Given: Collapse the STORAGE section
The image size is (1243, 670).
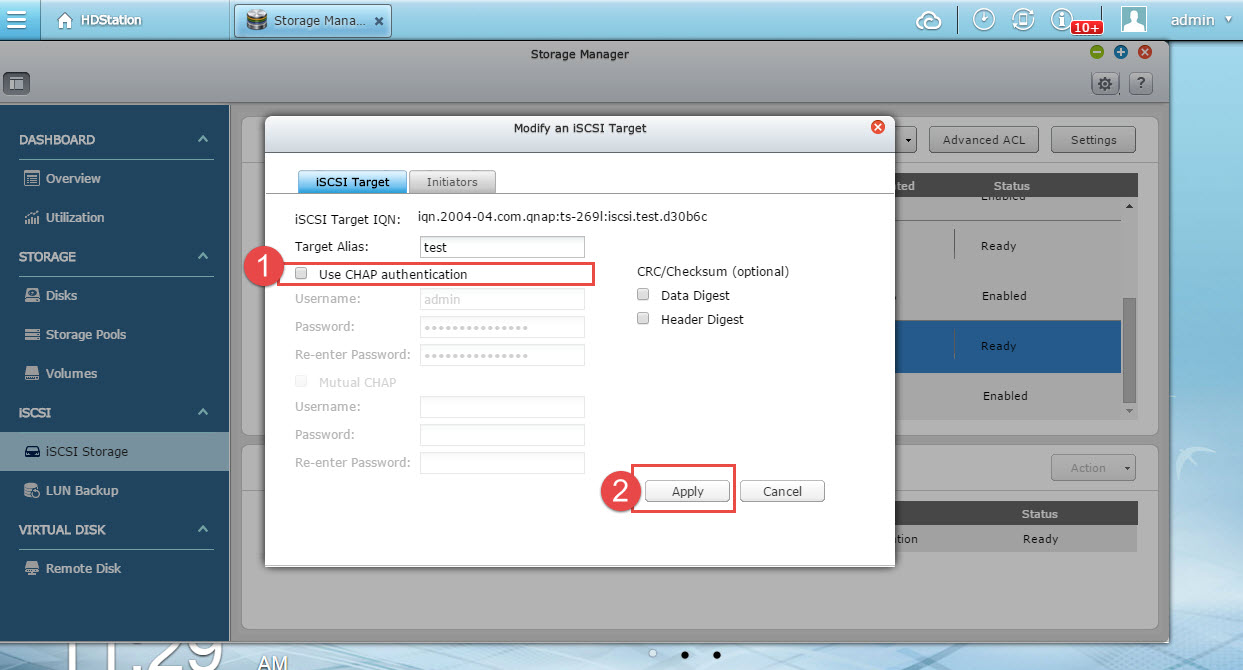Looking at the screenshot, I should pos(203,257).
